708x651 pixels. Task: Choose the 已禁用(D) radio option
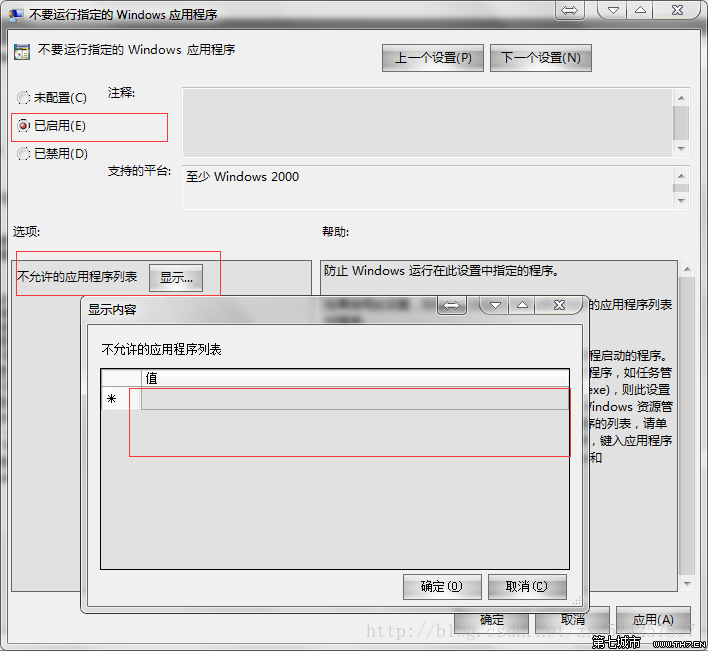point(52,153)
